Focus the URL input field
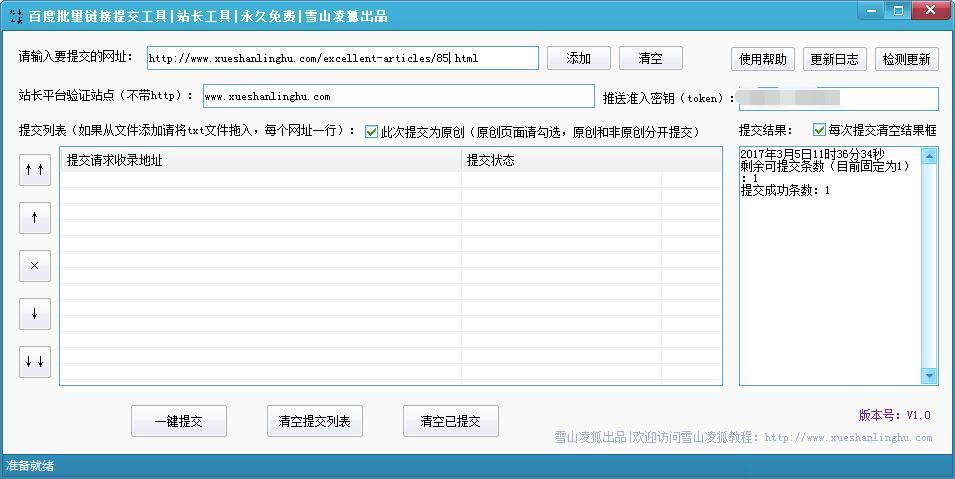Screen dimensions: 955x479 (x=343, y=59)
